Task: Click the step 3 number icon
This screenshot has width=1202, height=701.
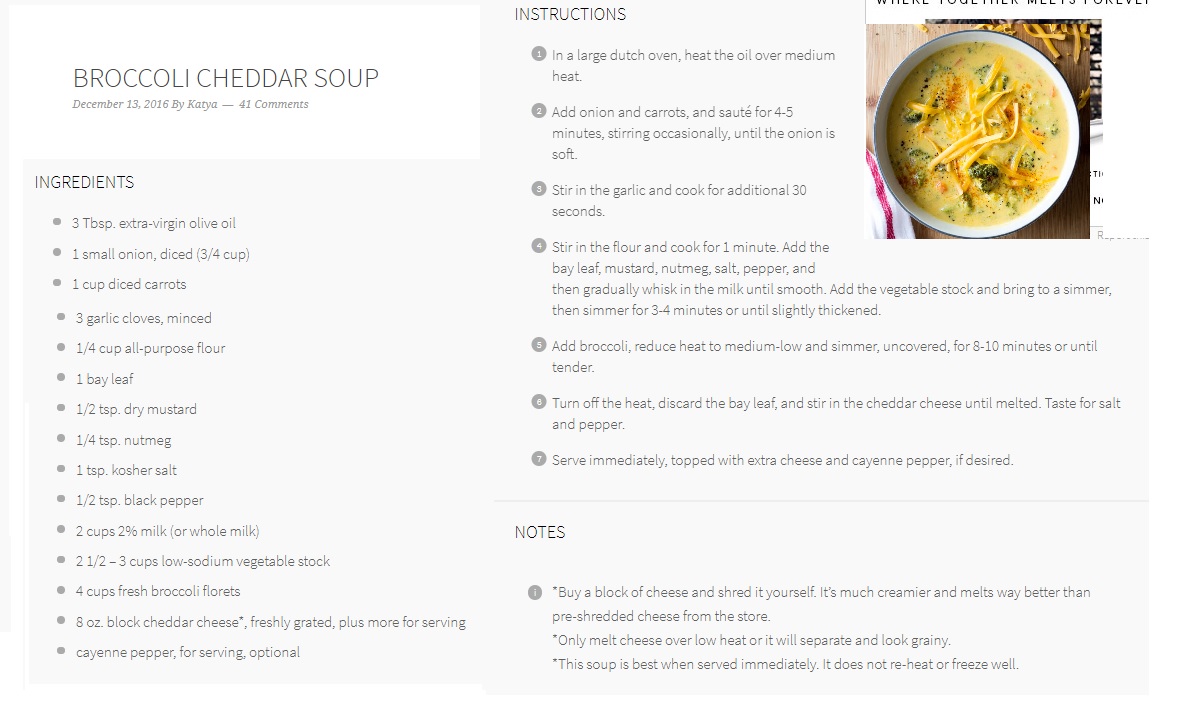Action: (539, 188)
